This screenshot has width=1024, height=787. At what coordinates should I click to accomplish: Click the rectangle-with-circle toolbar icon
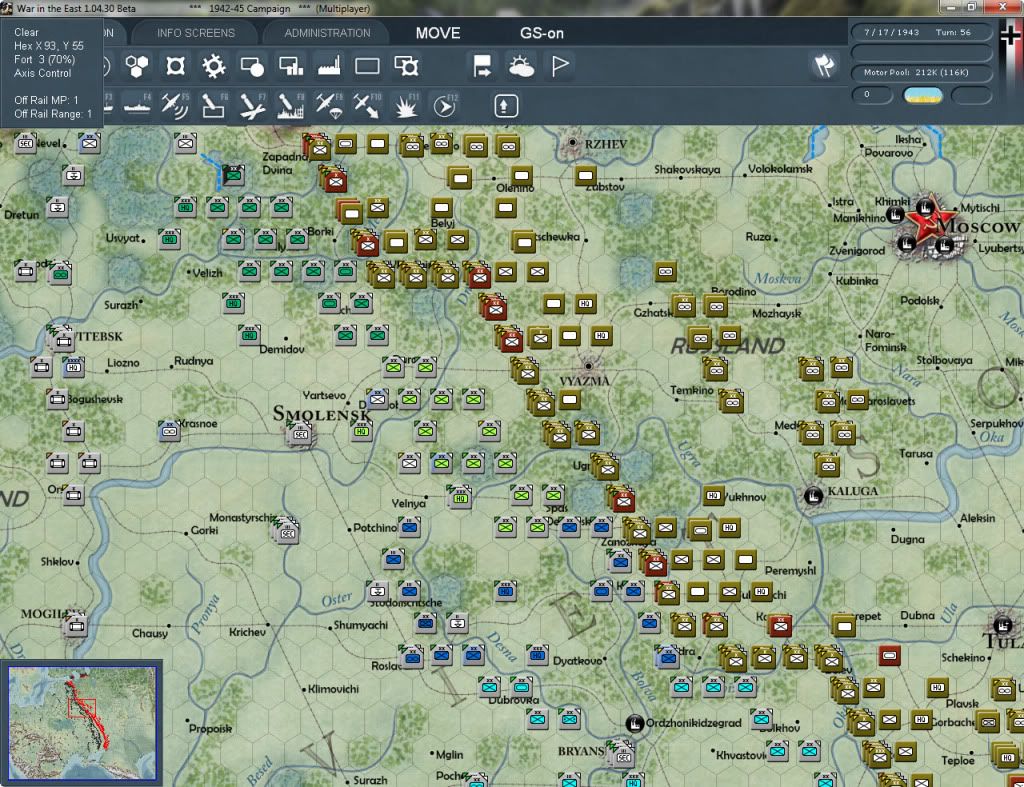(x=252, y=66)
